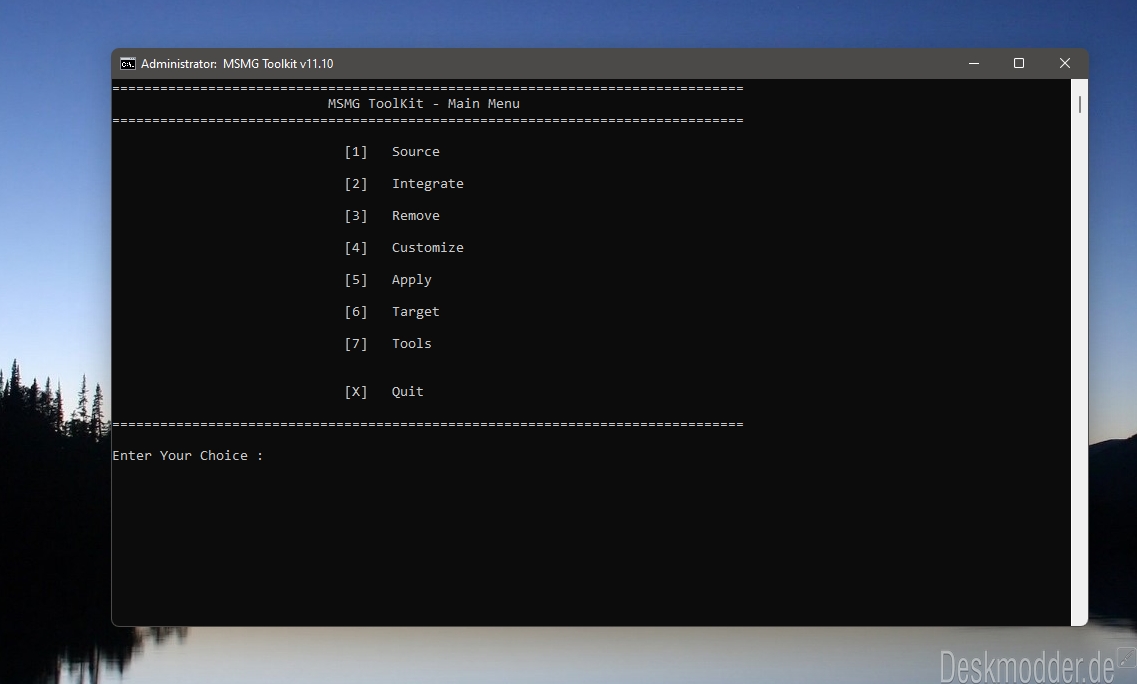Click the [2] option marker
1137x684 pixels.
coord(355,184)
